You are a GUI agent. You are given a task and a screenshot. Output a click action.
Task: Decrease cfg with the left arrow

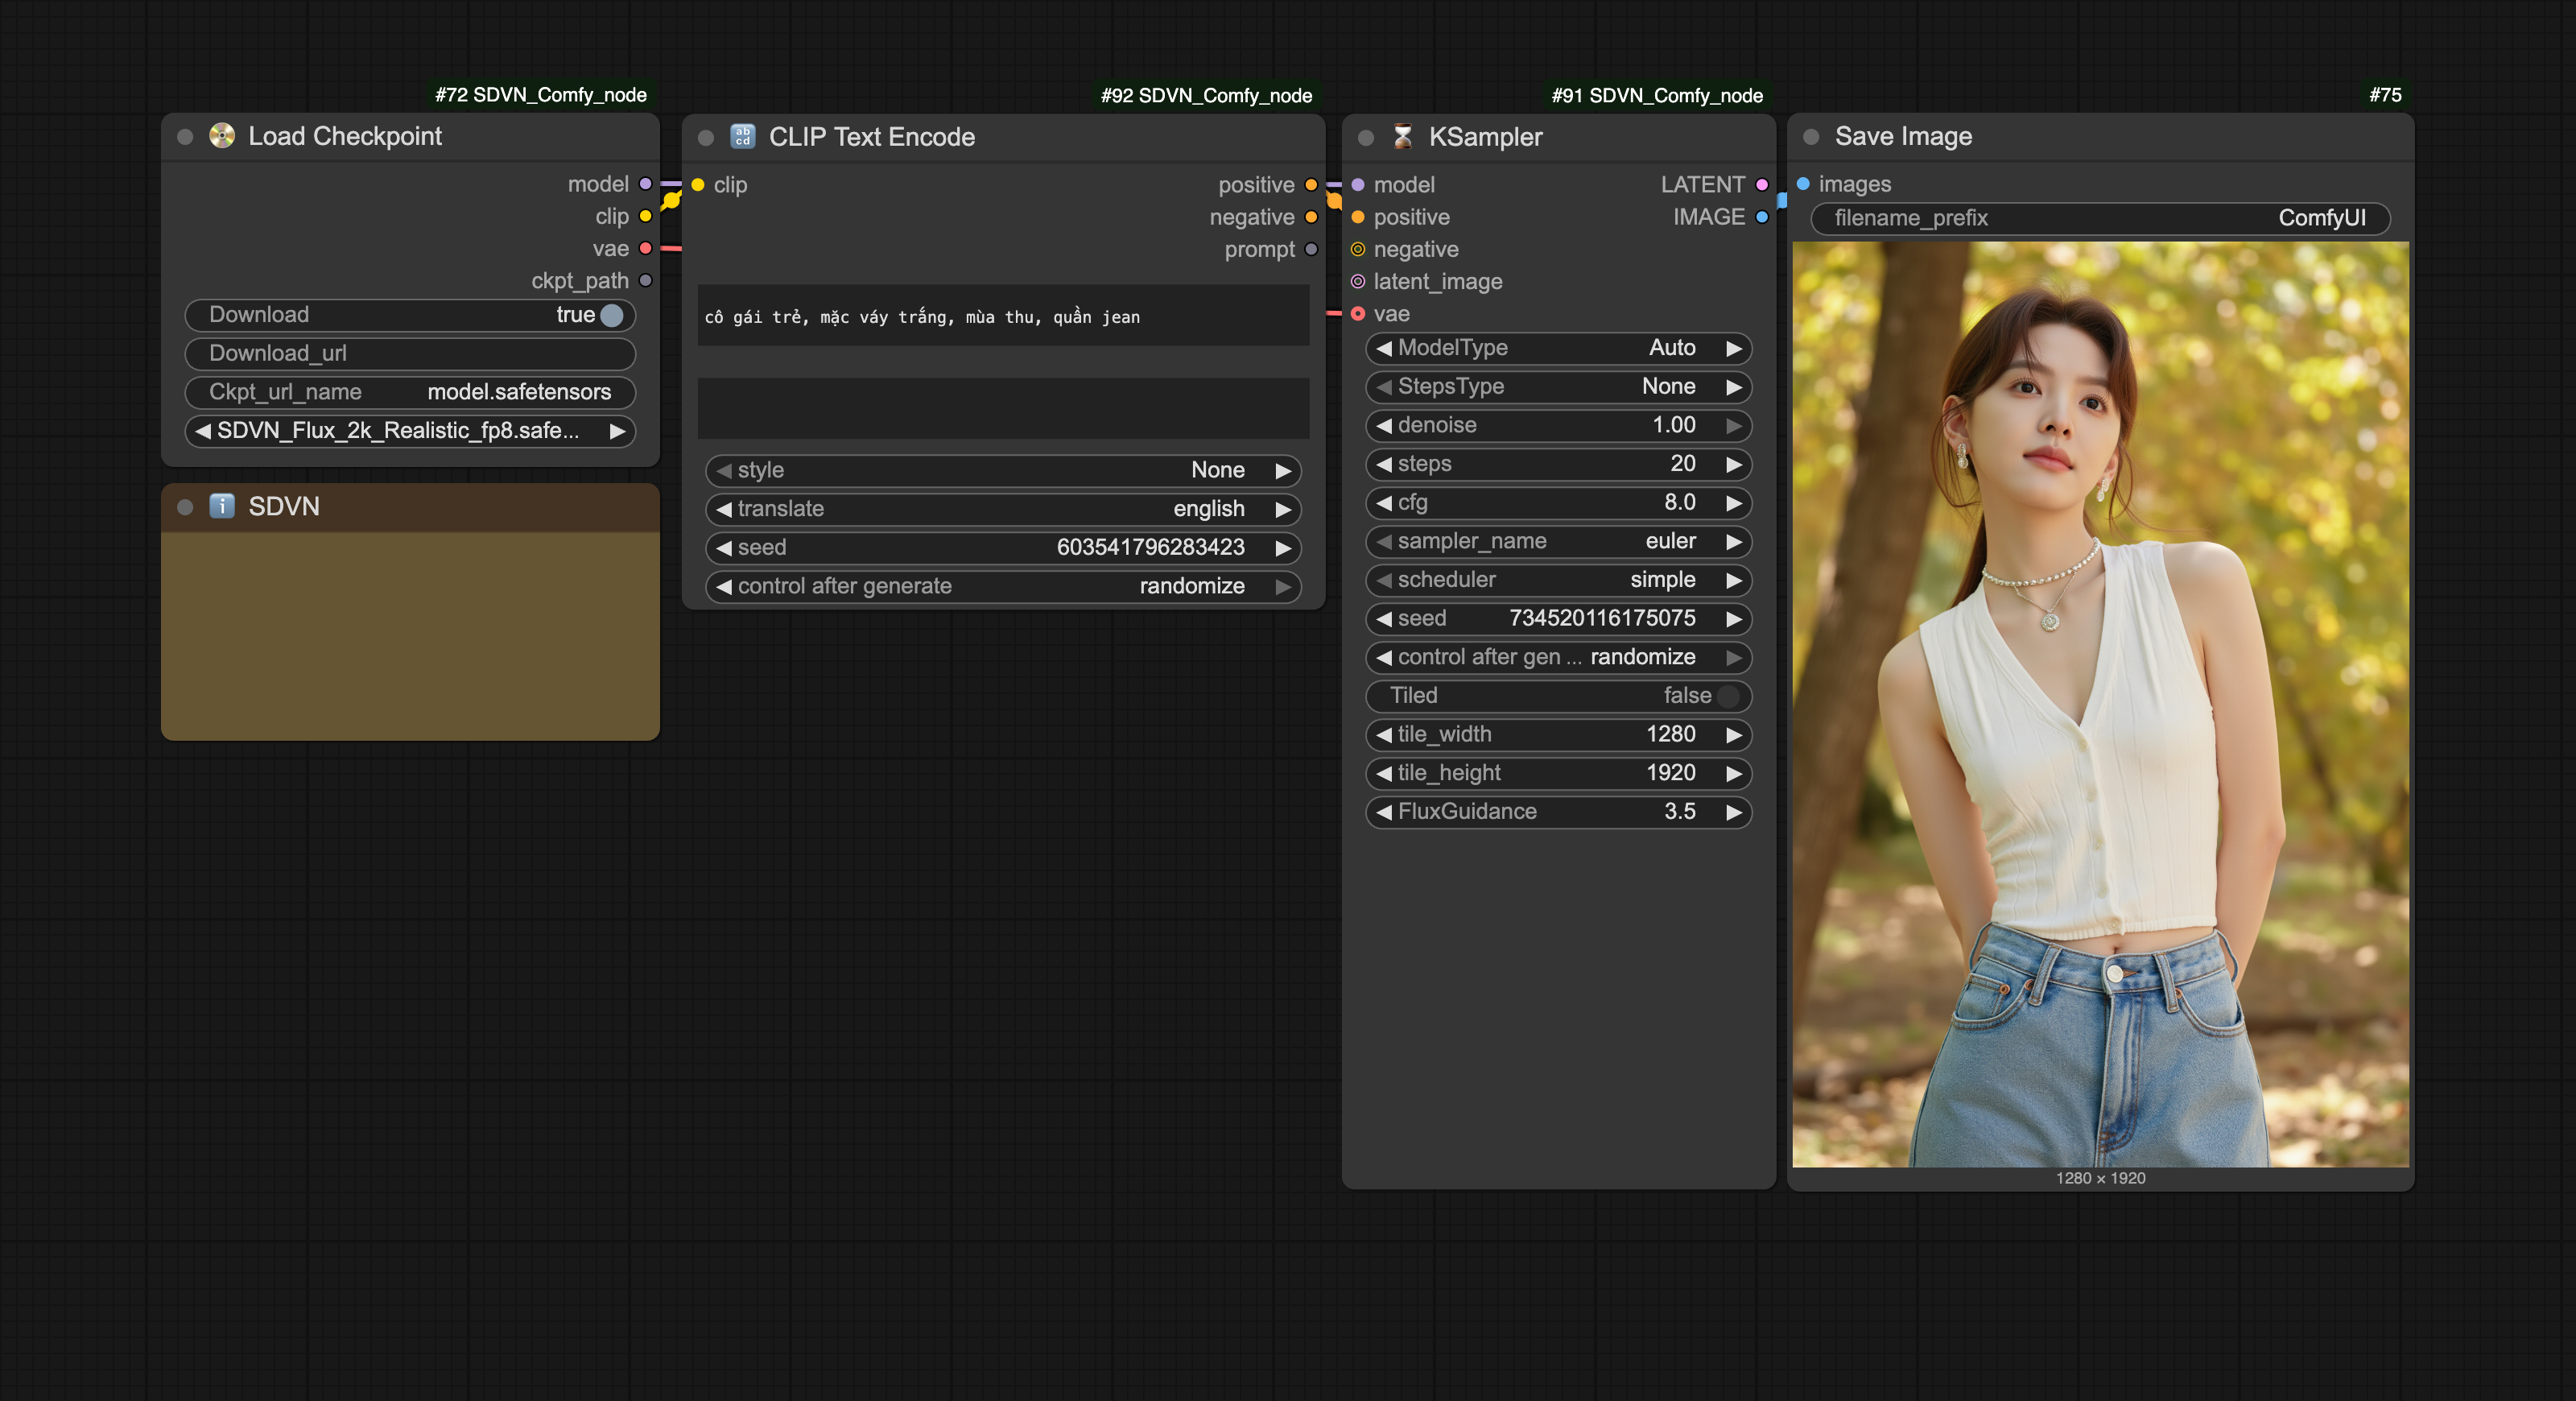[1384, 503]
